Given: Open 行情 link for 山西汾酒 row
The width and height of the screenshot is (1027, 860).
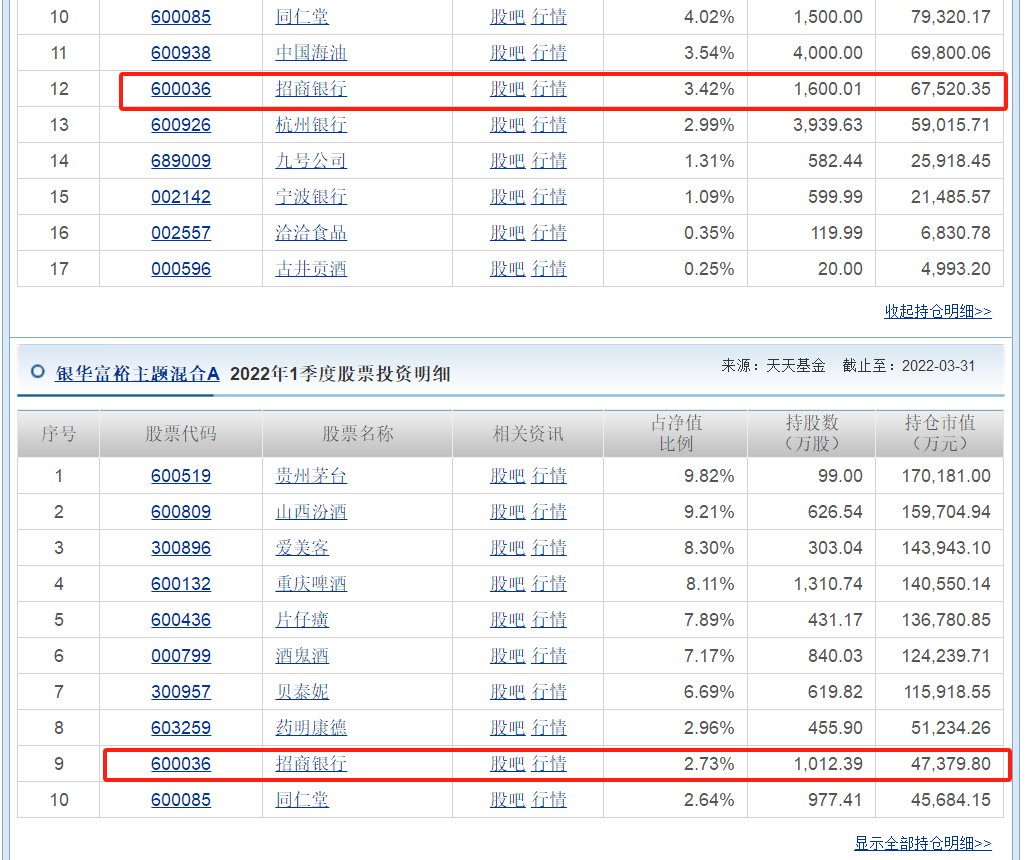Looking at the screenshot, I should pos(549,512).
